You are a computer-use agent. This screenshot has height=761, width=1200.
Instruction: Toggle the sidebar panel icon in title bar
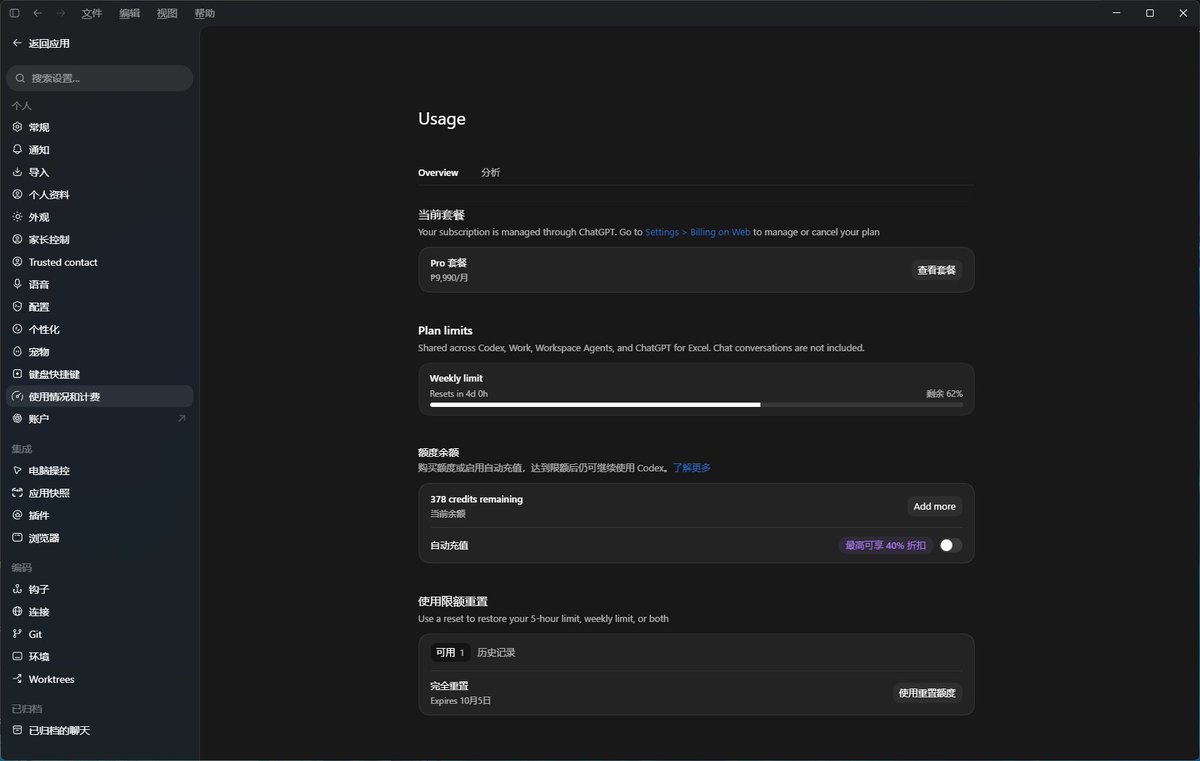pyautogui.click(x=14, y=13)
